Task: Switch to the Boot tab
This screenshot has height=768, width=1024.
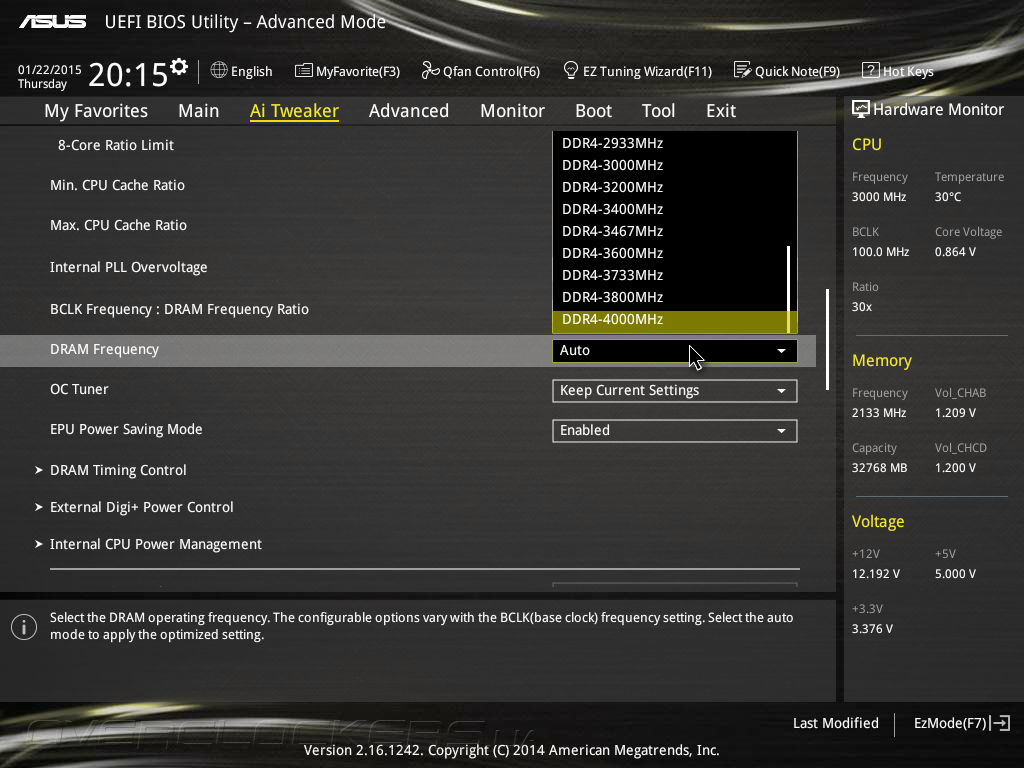Action: [x=594, y=111]
